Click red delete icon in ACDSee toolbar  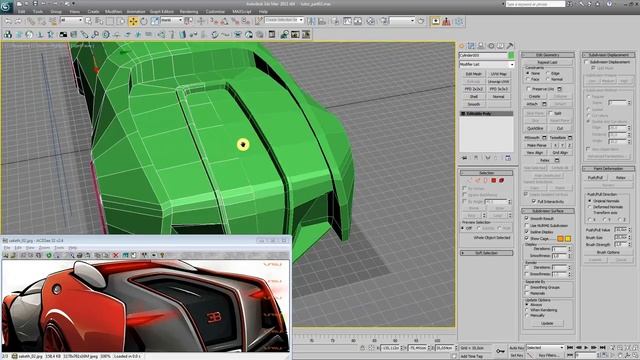[x=116, y=255]
